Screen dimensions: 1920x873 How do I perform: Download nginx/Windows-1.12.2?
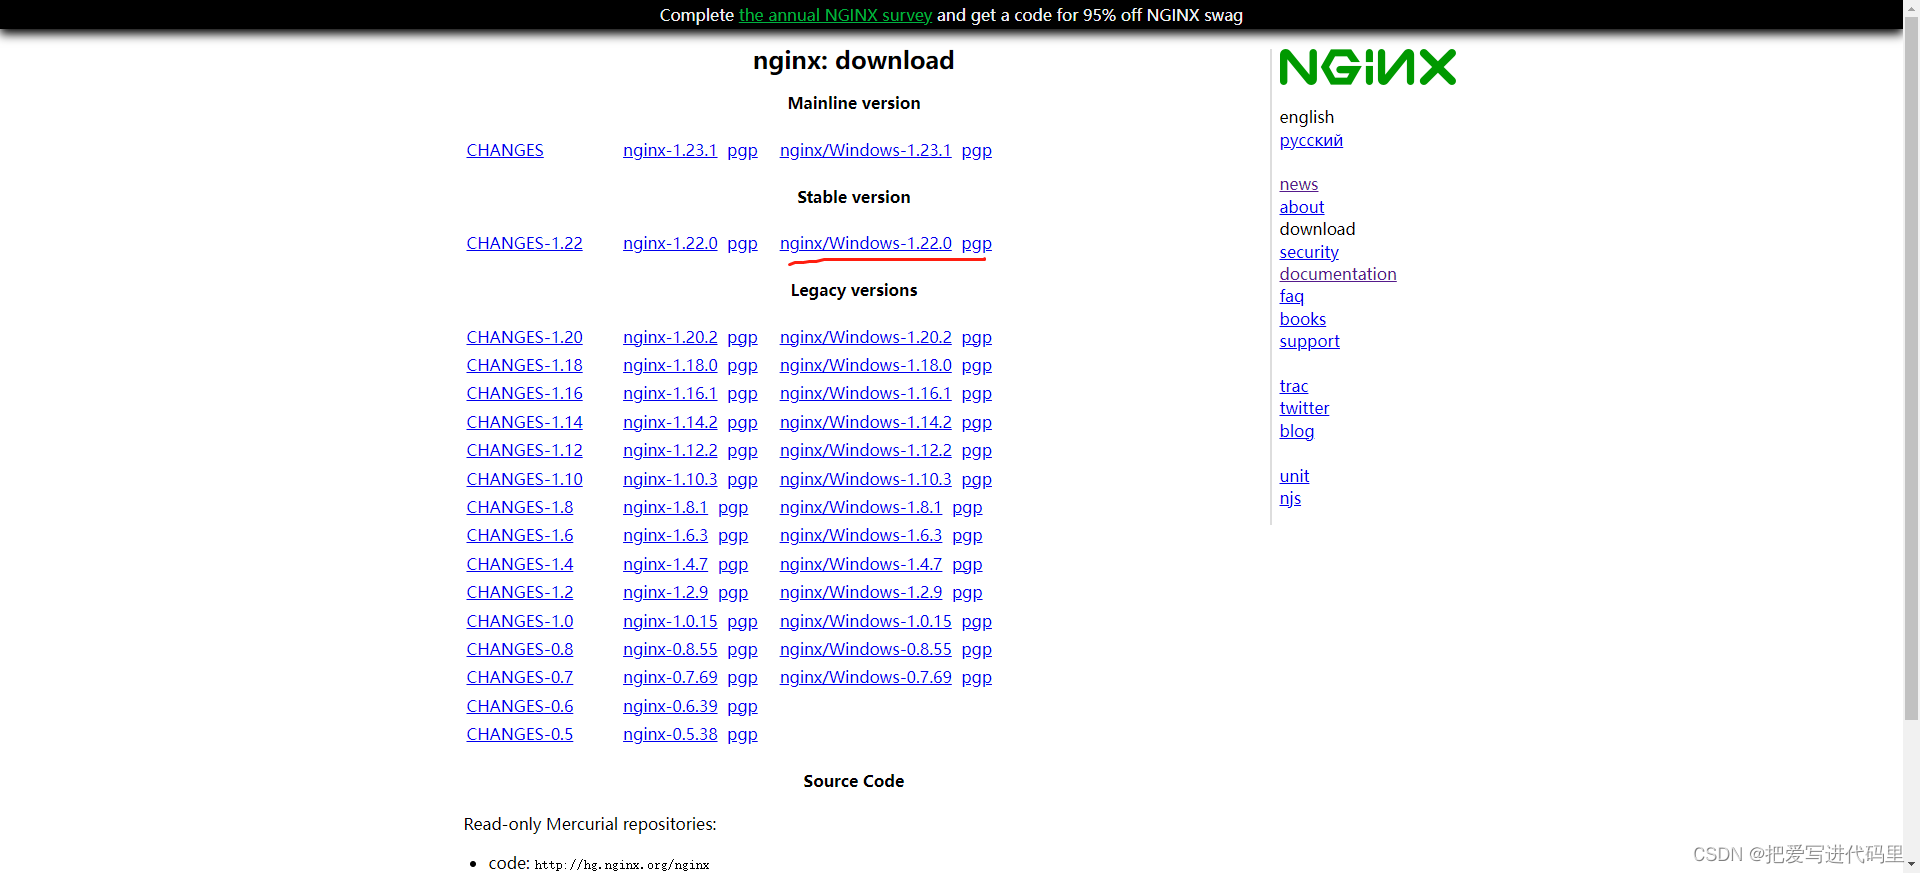[866, 450]
